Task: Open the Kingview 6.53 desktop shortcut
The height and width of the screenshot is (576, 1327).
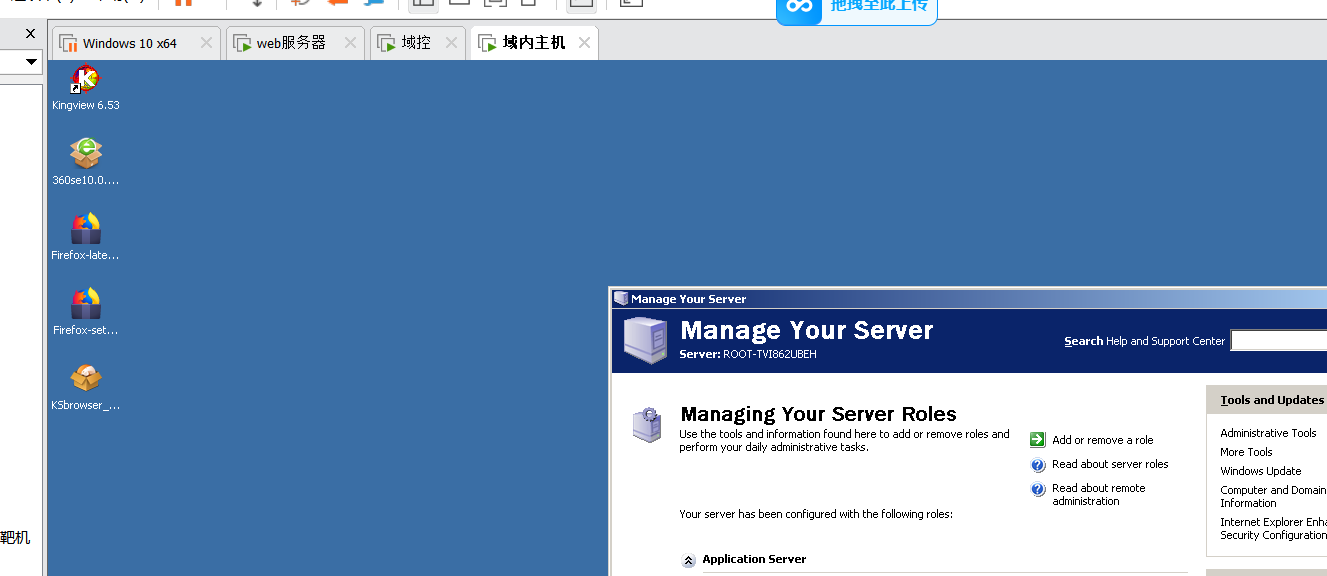Action: click(86, 86)
